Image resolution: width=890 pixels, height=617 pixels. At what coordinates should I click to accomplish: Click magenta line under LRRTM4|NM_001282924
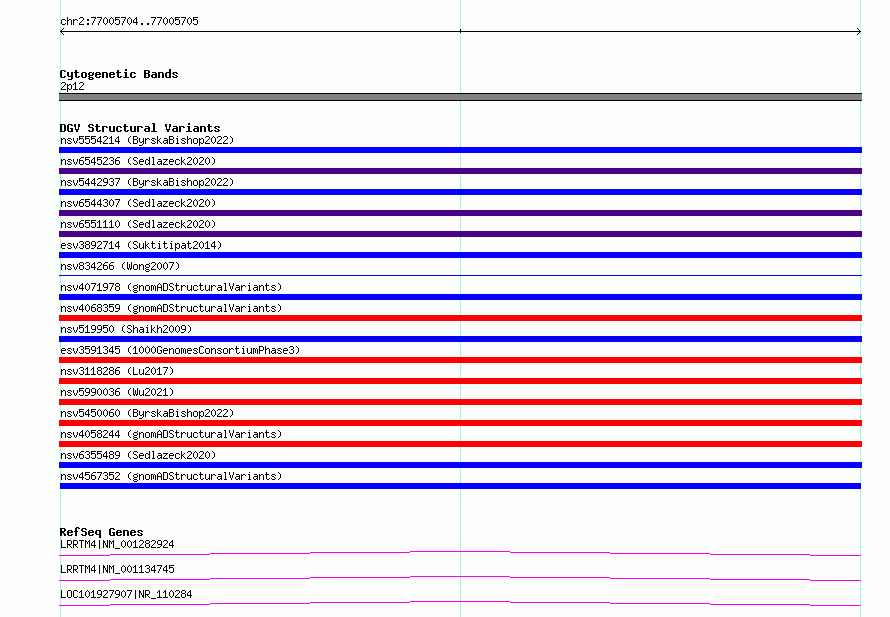tap(460, 553)
